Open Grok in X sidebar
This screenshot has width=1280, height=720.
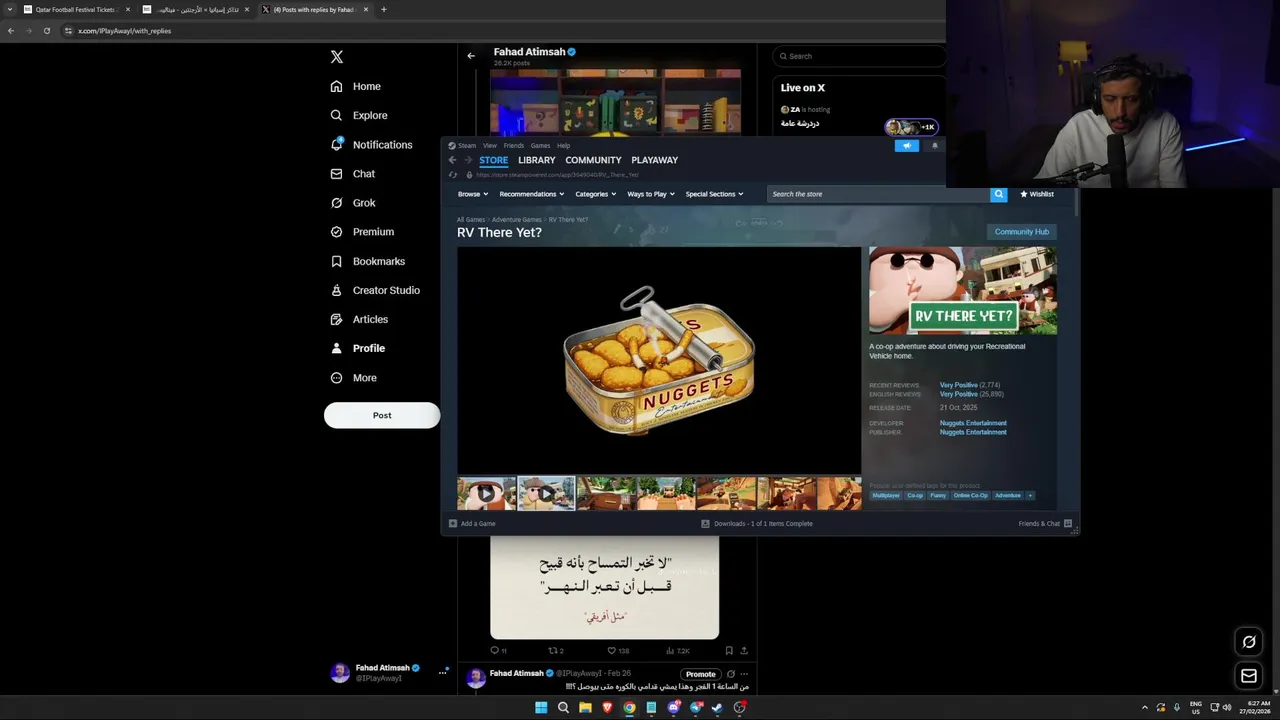click(x=353, y=203)
